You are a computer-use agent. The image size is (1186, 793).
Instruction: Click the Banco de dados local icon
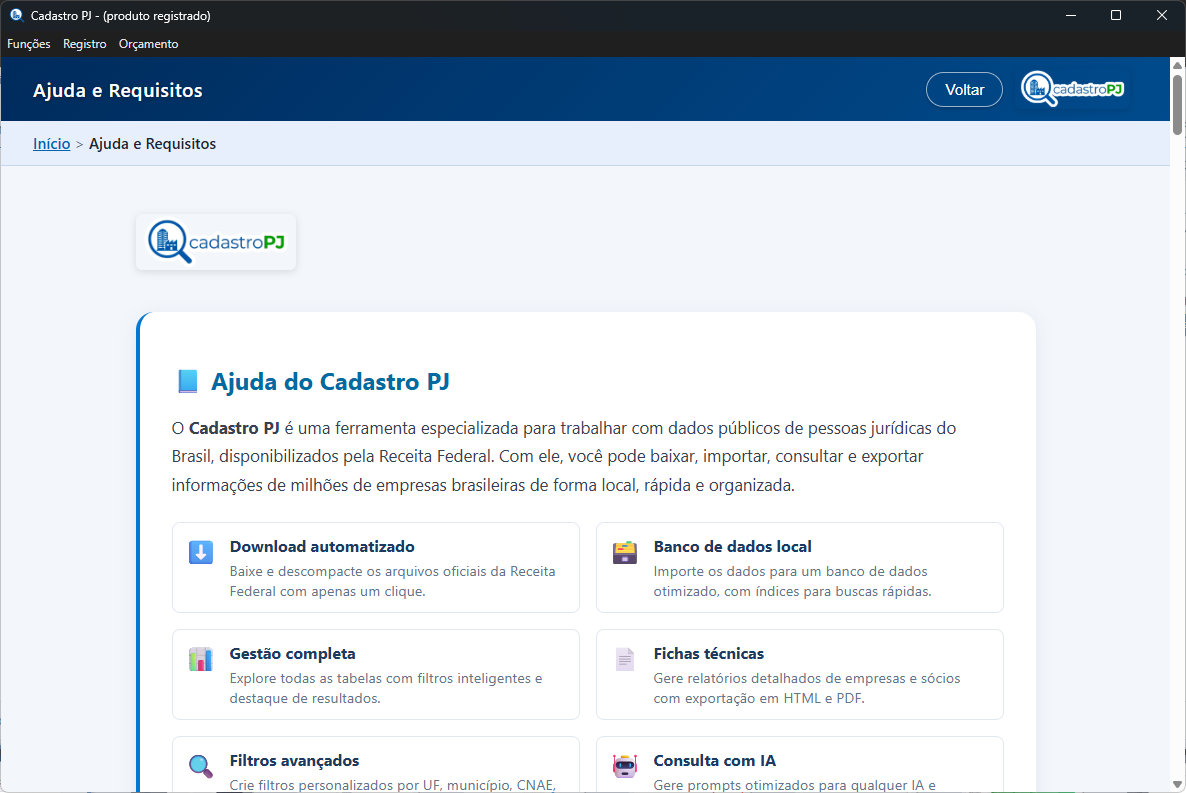[x=625, y=553]
